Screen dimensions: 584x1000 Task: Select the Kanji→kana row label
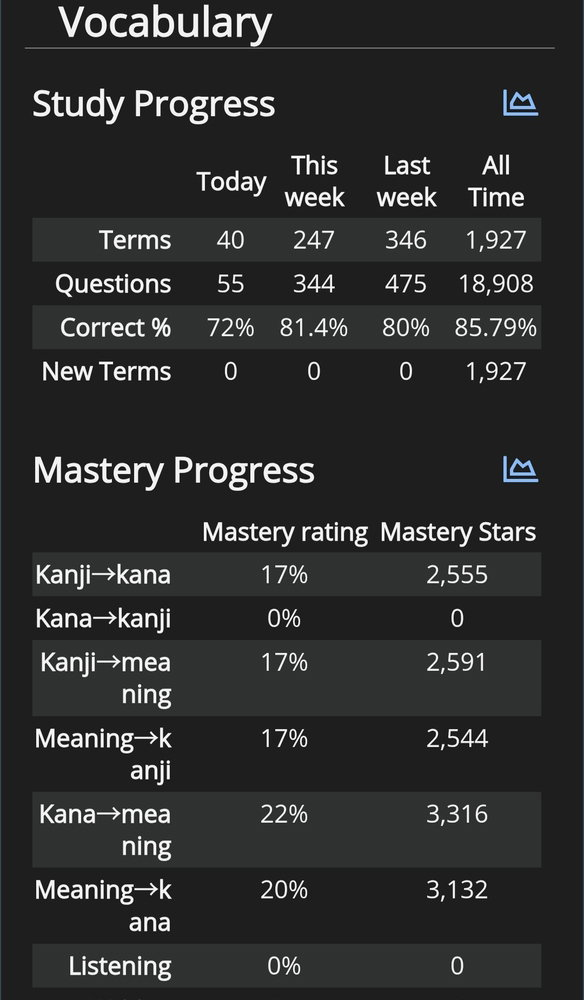(x=103, y=575)
